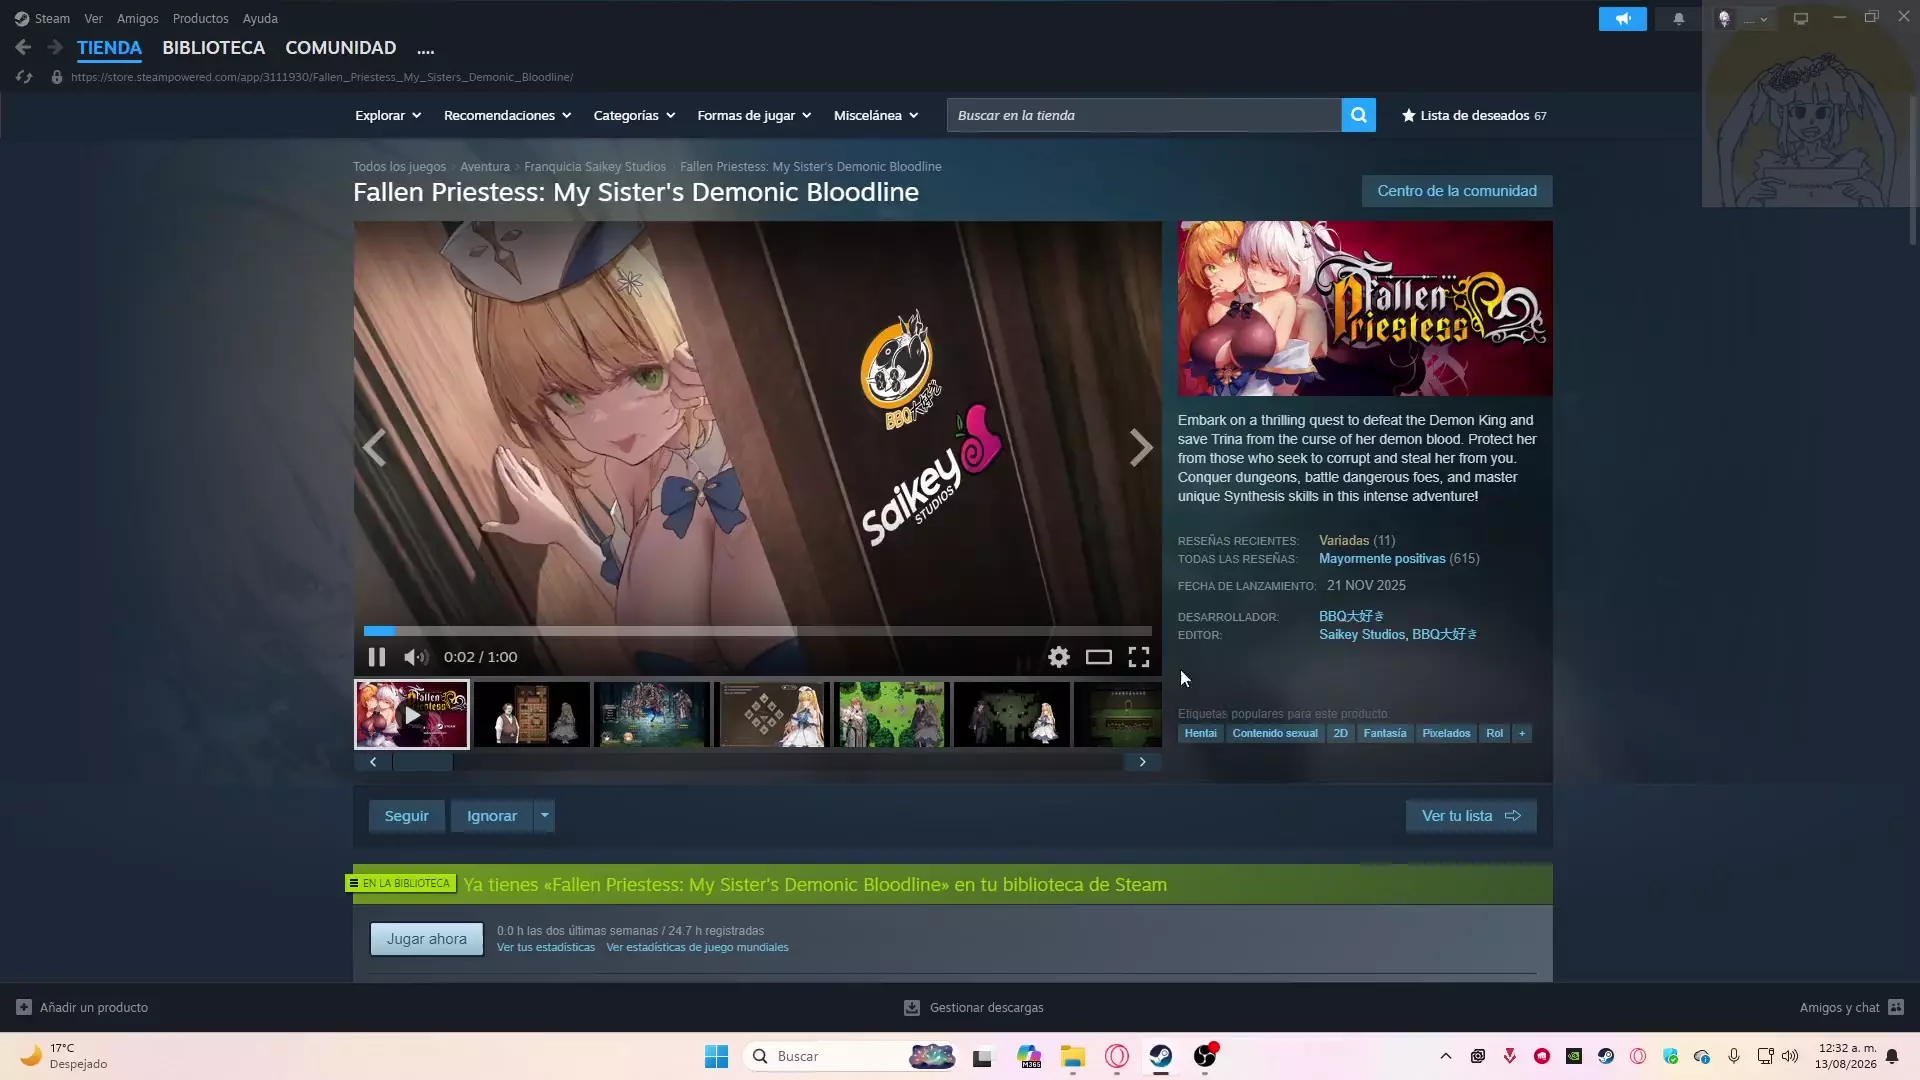The height and width of the screenshot is (1080, 1920).
Task: Expand the Miscelánea menu
Action: click(x=876, y=115)
